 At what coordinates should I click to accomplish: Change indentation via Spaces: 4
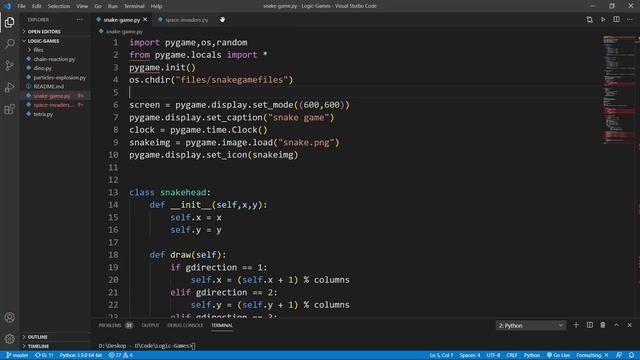point(470,356)
